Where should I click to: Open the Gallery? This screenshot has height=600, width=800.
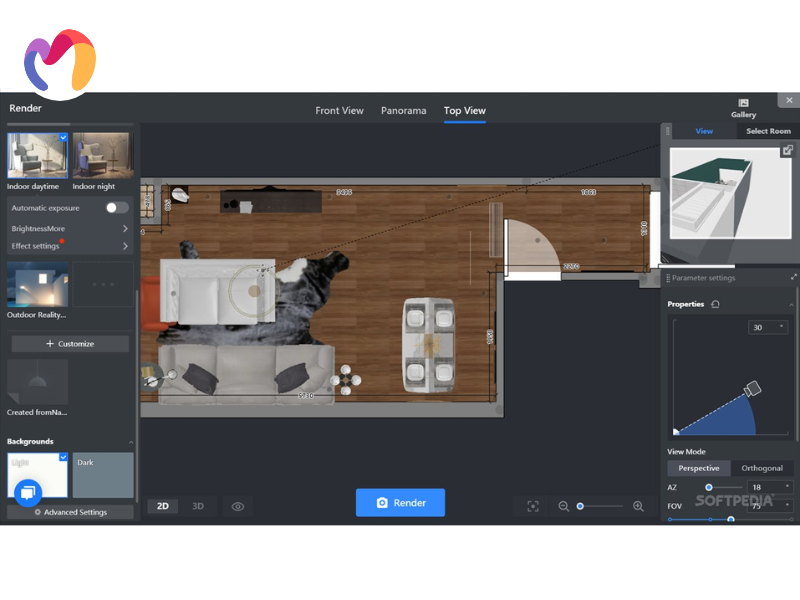(x=743, y=108)
